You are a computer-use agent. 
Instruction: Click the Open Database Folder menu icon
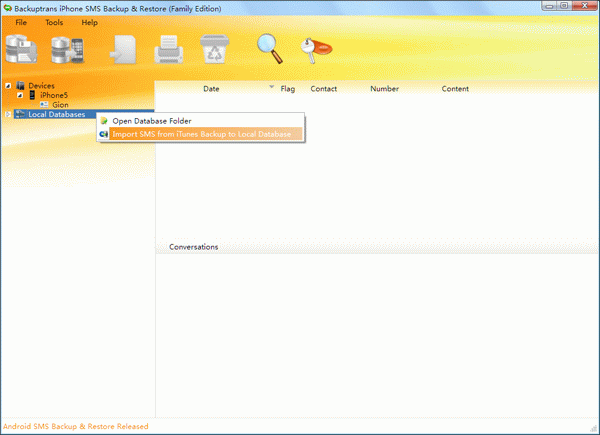tap(104, 121)
